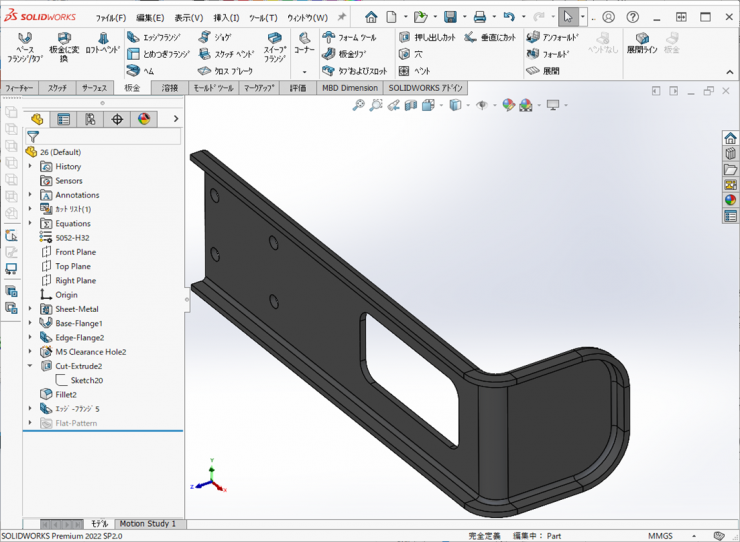Click the Zoom to Fit icon

pyautogui.click(x=359, y=105)
